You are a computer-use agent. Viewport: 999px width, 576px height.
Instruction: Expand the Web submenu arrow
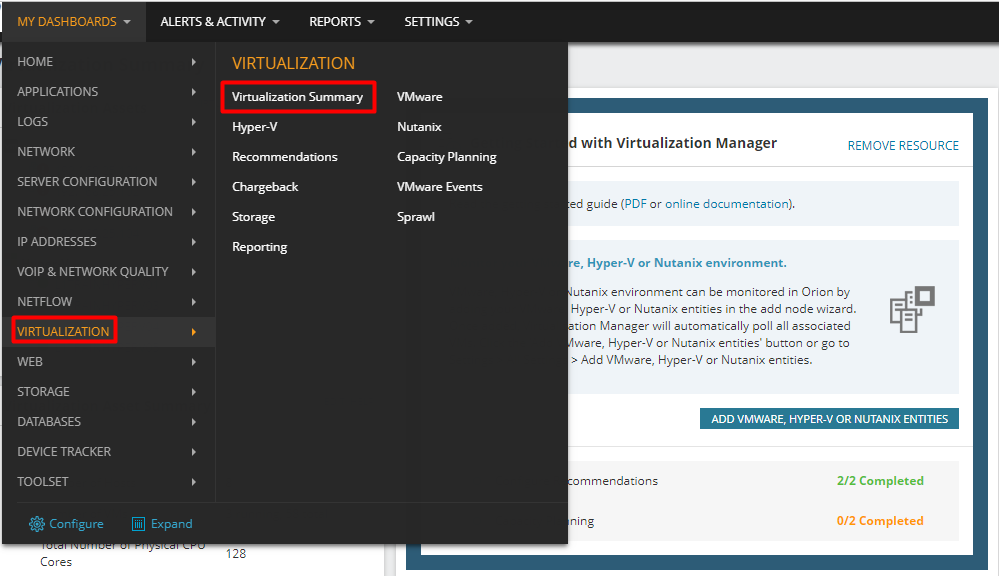(x=194, y=361)
